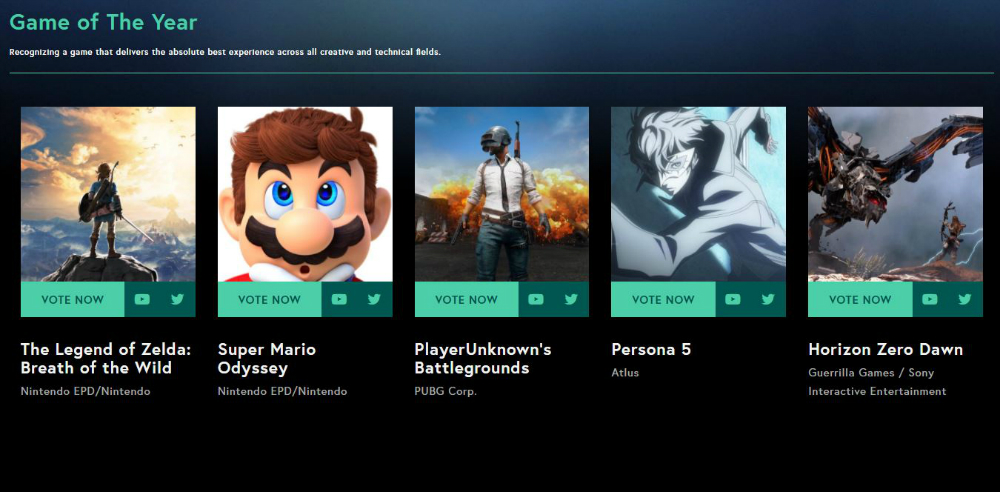Select the Horizon Zero Dawn cover image
The width and height of the screenshot is (1000, 492).
[895, 194]
